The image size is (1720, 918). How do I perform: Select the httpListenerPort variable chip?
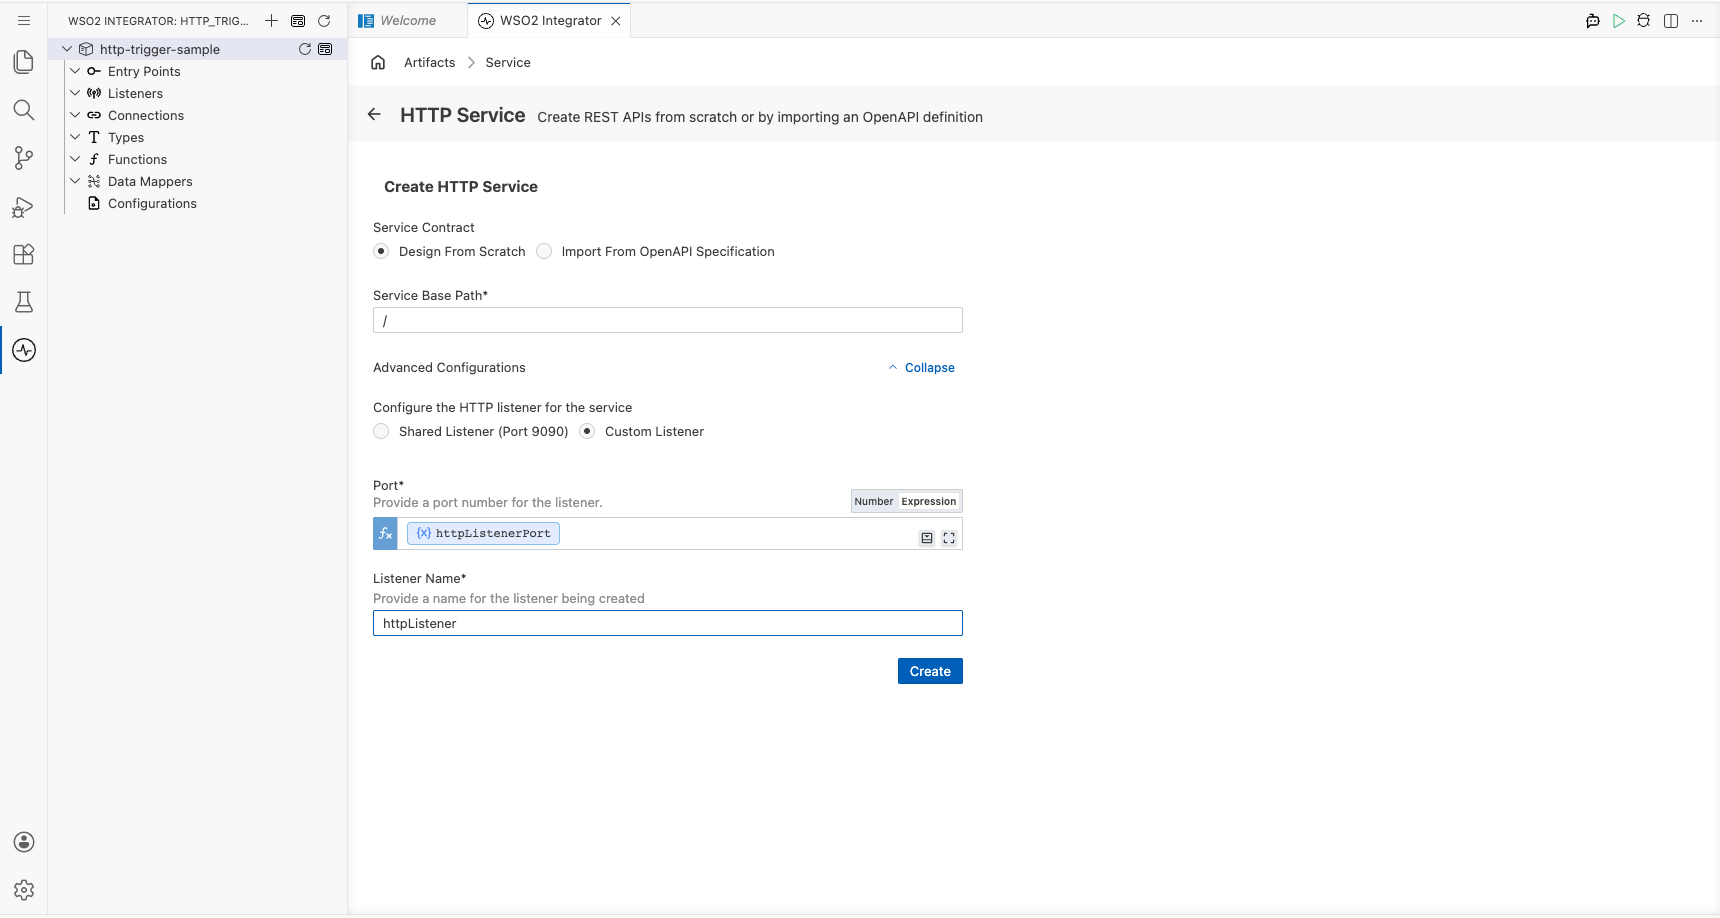(x=483, y=533)
